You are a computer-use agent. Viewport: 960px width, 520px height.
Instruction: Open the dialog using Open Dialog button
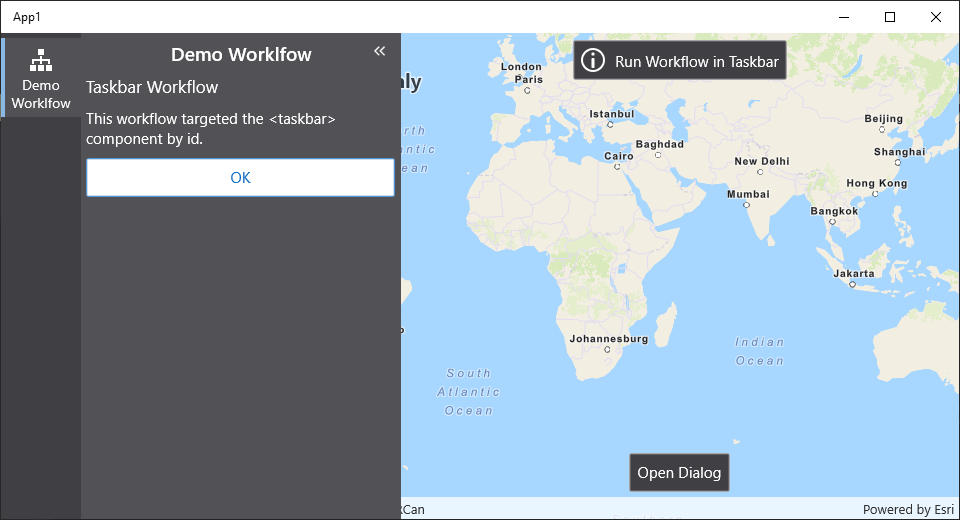679,473
